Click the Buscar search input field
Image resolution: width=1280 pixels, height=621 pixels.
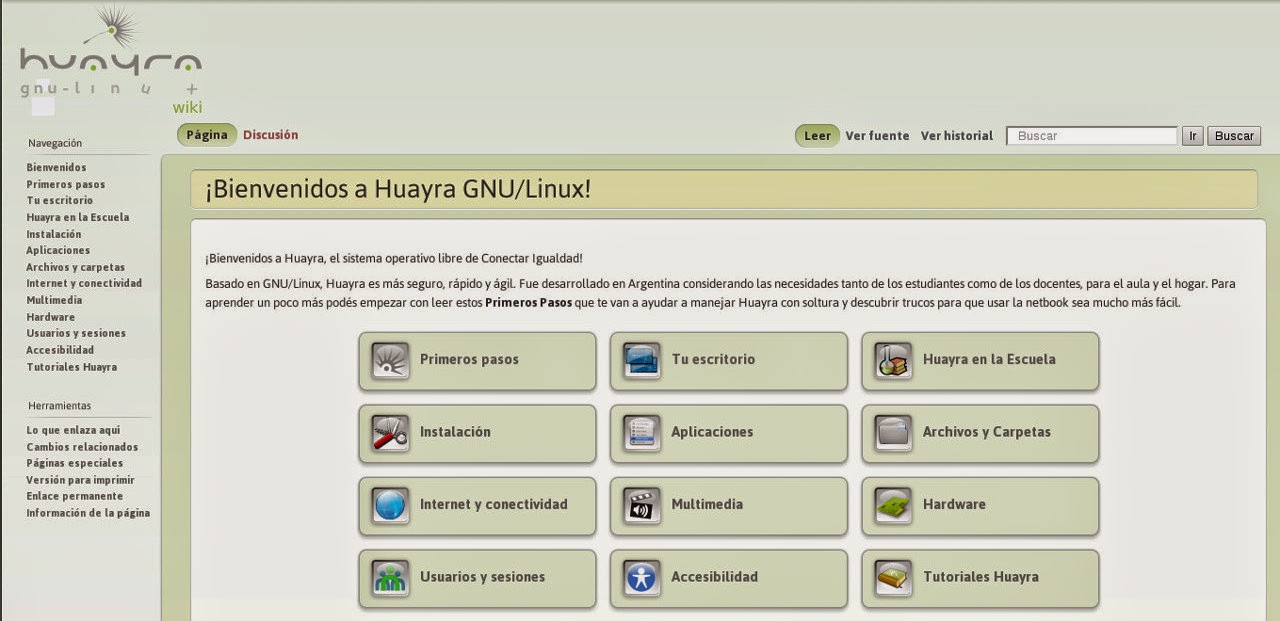[1092, 136]
